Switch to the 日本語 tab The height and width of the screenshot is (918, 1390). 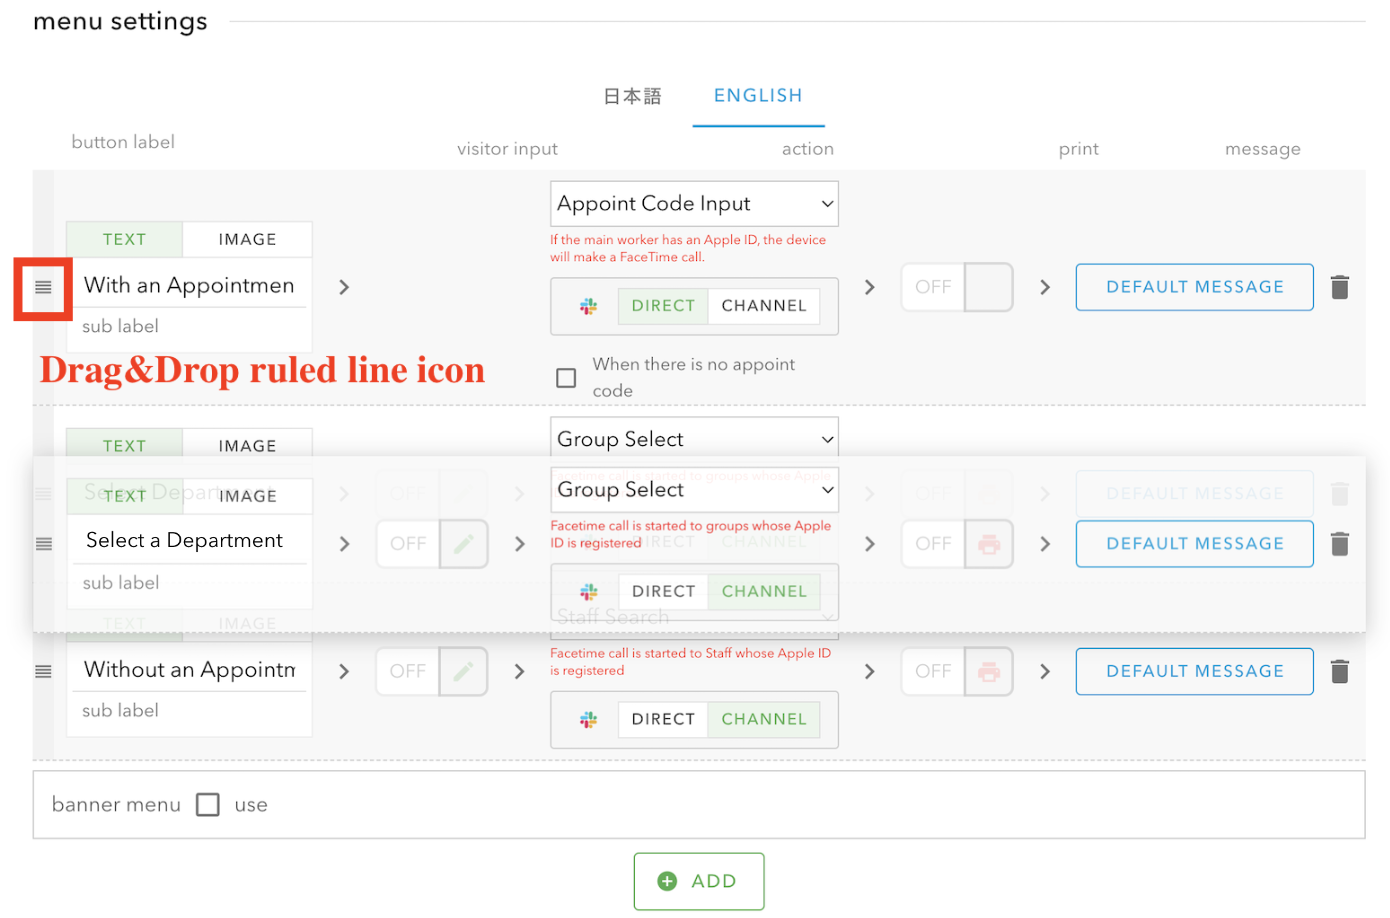[x=632, y=95]
